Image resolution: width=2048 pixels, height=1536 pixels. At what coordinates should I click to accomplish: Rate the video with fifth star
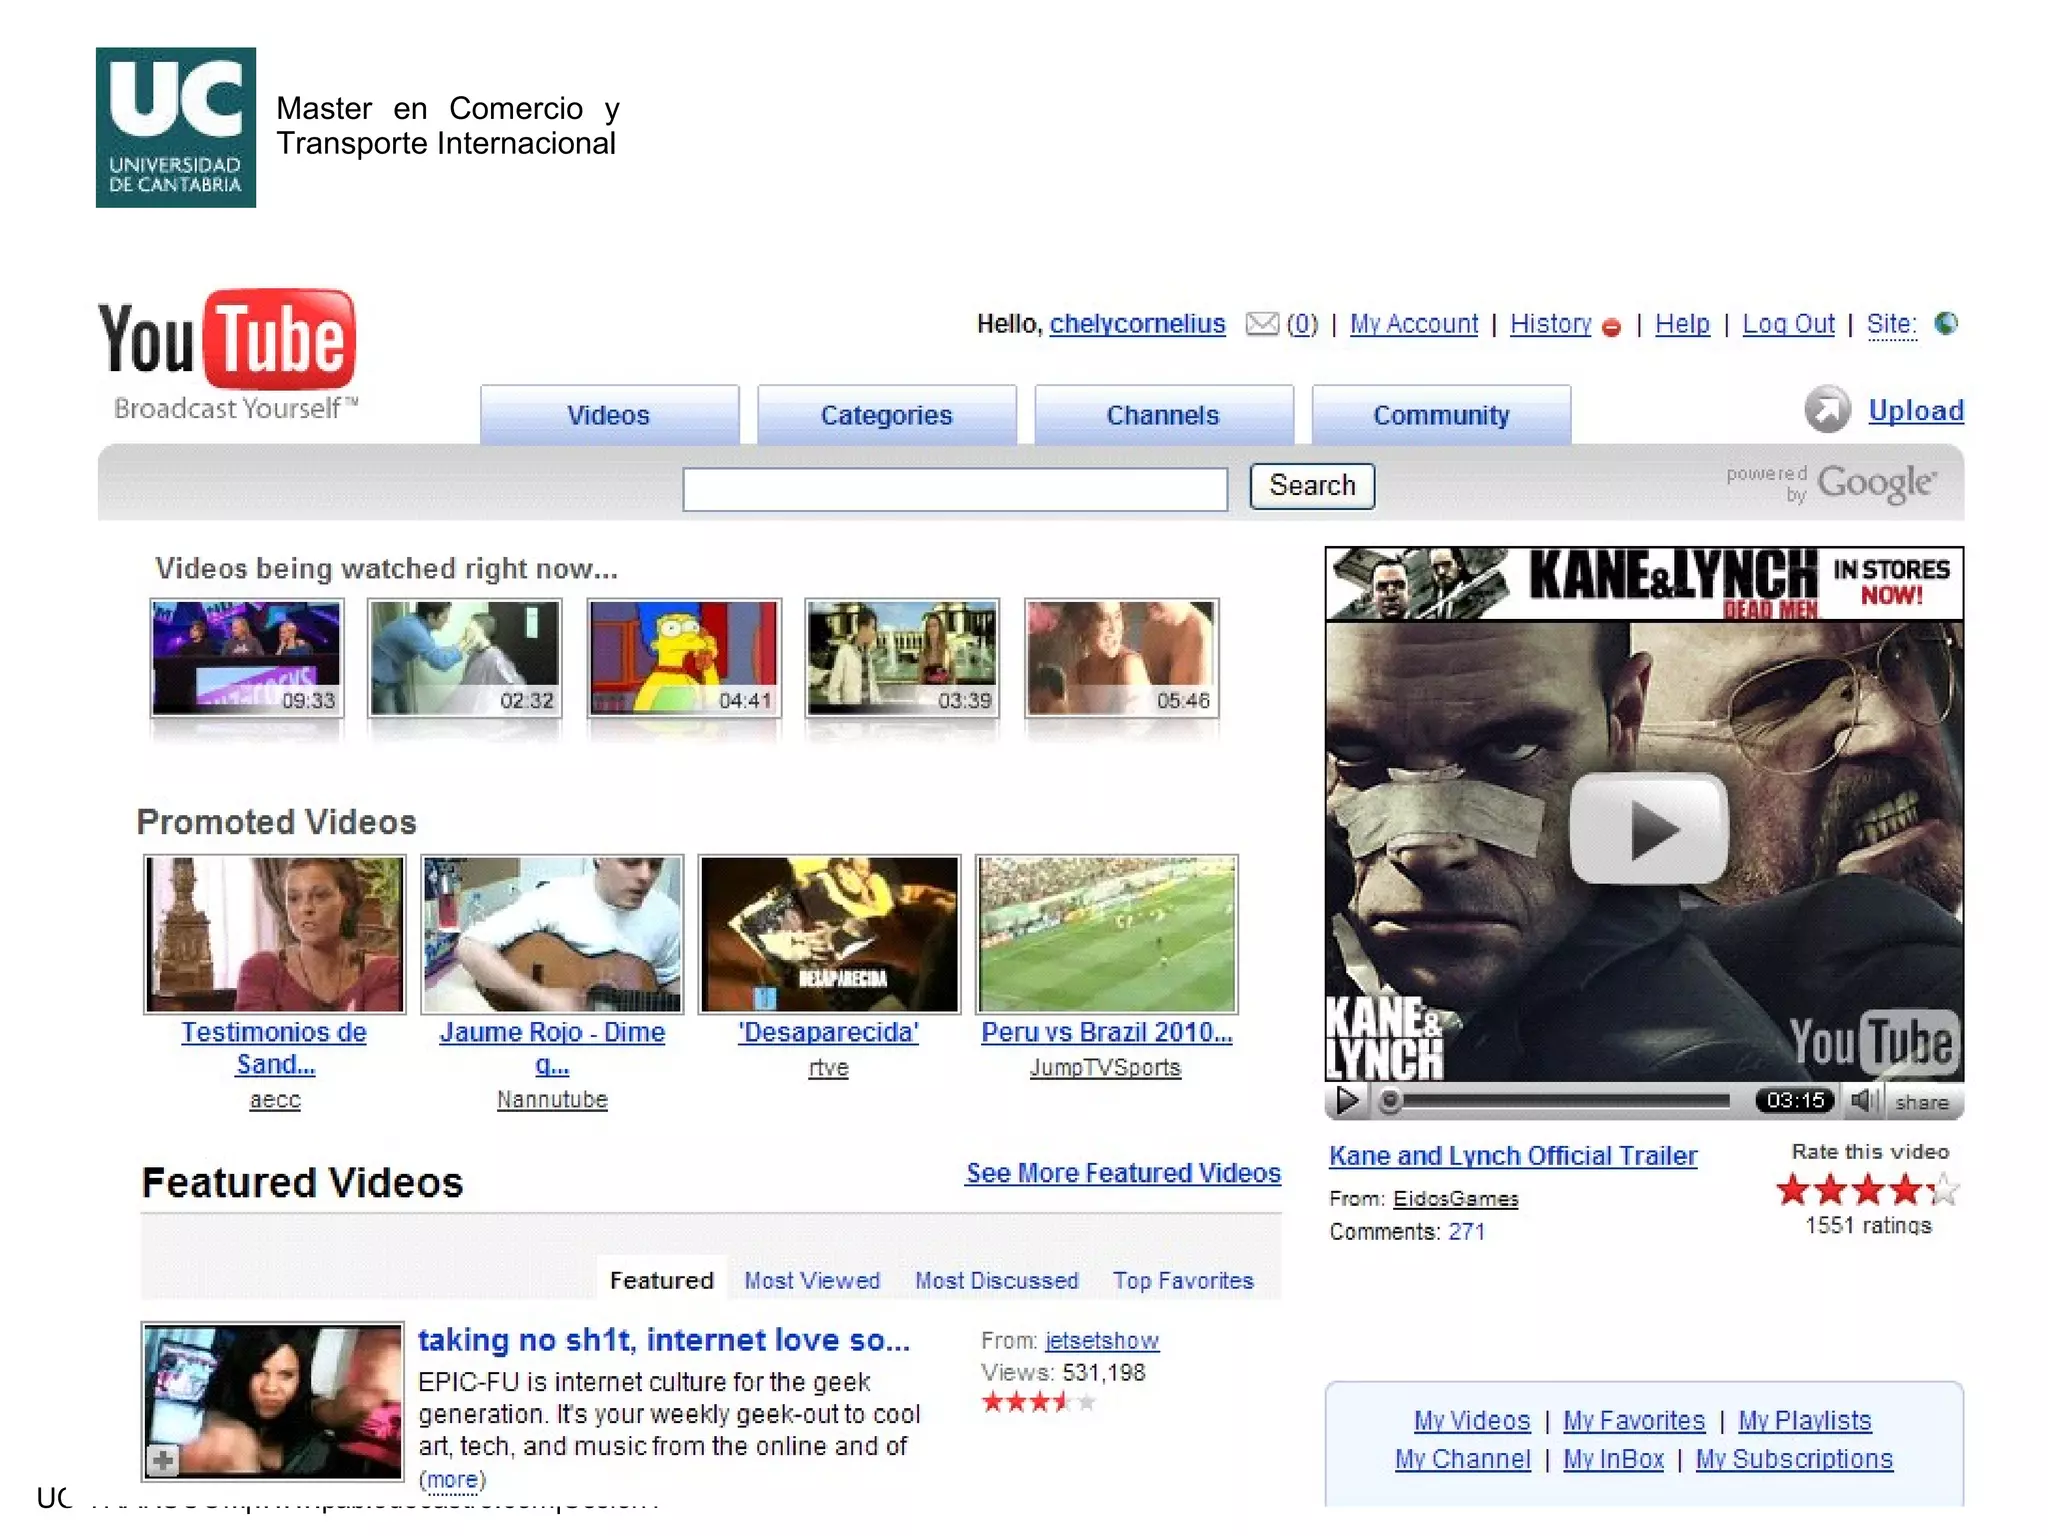[1943, 1190]
